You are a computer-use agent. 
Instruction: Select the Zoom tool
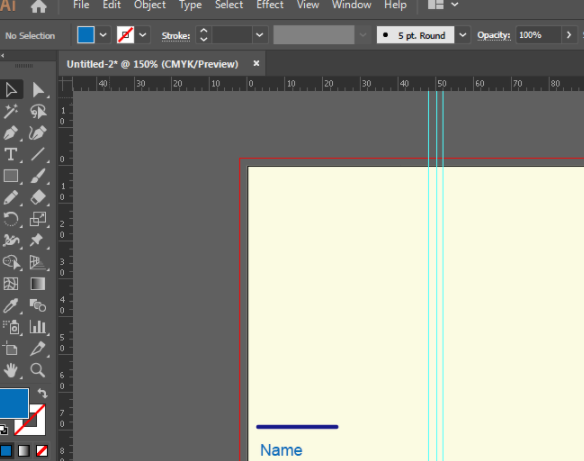coord(38,371)
